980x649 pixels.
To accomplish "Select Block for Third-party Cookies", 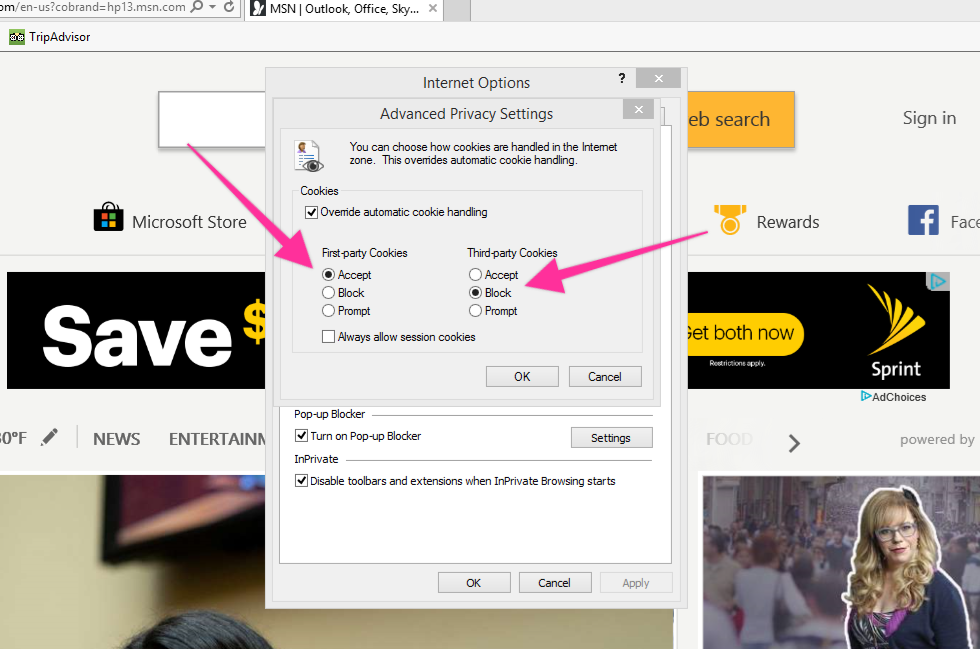I will [x=475, y=292].
